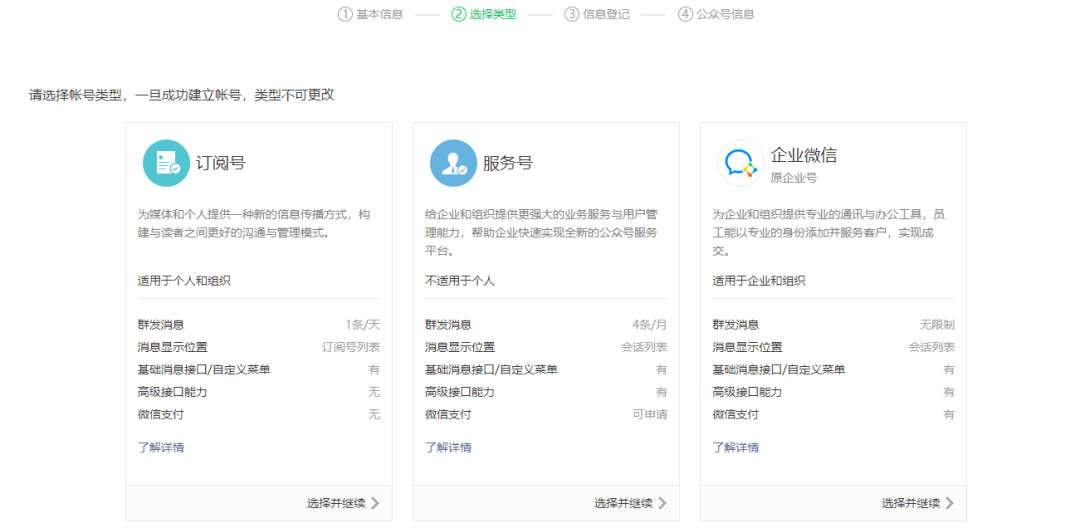Click 基础消息接口/自定义菜单 label in 服务号 card

pos(491,370)
